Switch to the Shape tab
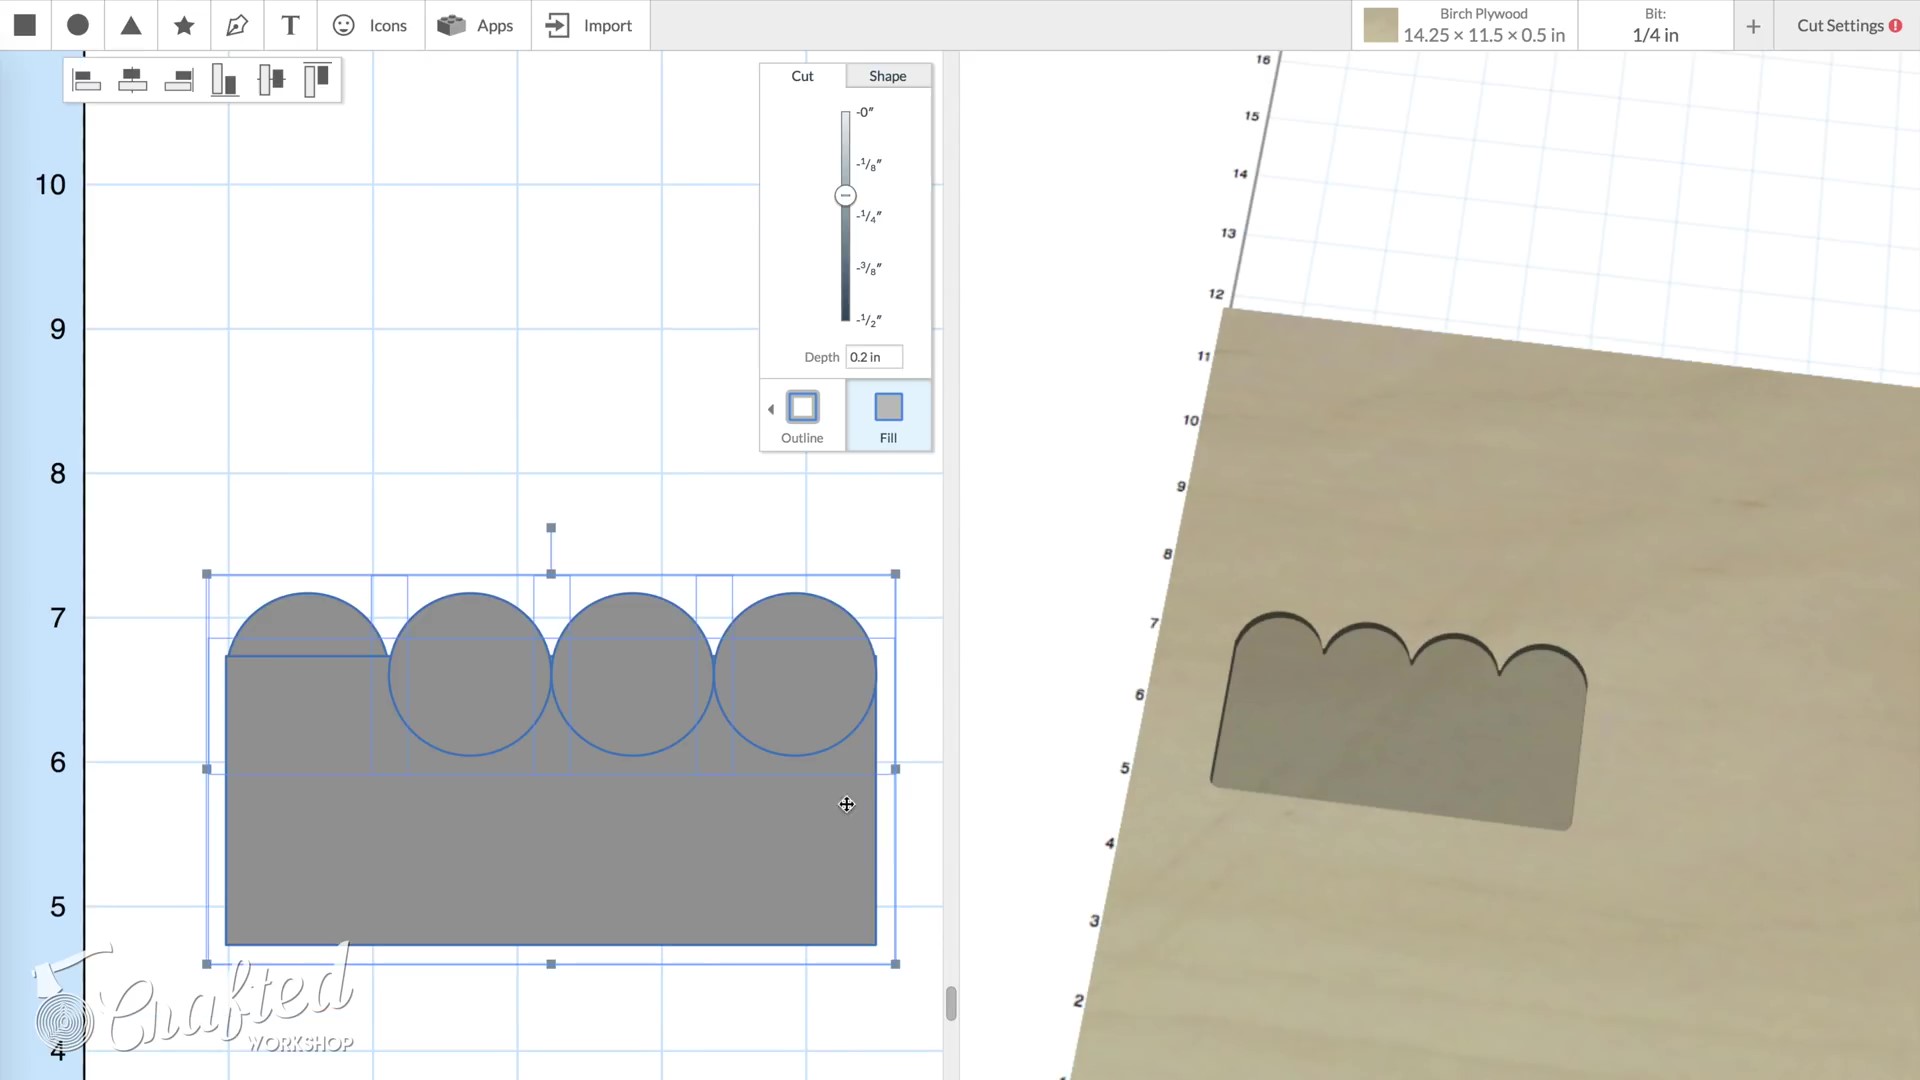The width and height of the screenshot is (1920, 1080). (x=888, y=76)
